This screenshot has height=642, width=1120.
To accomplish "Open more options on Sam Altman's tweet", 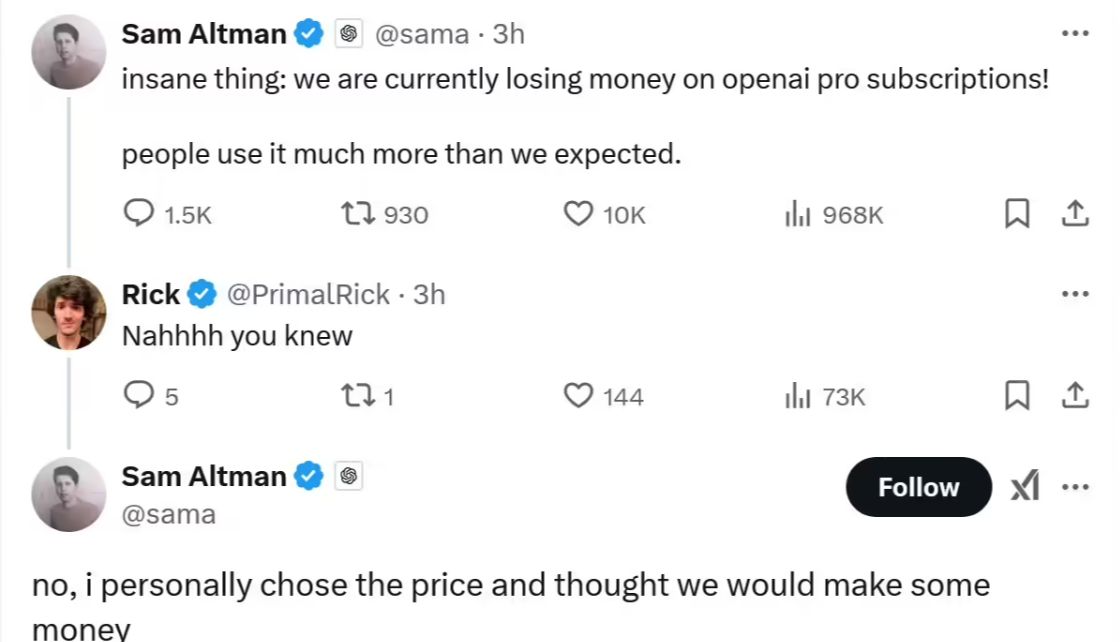I will 1075,33.
